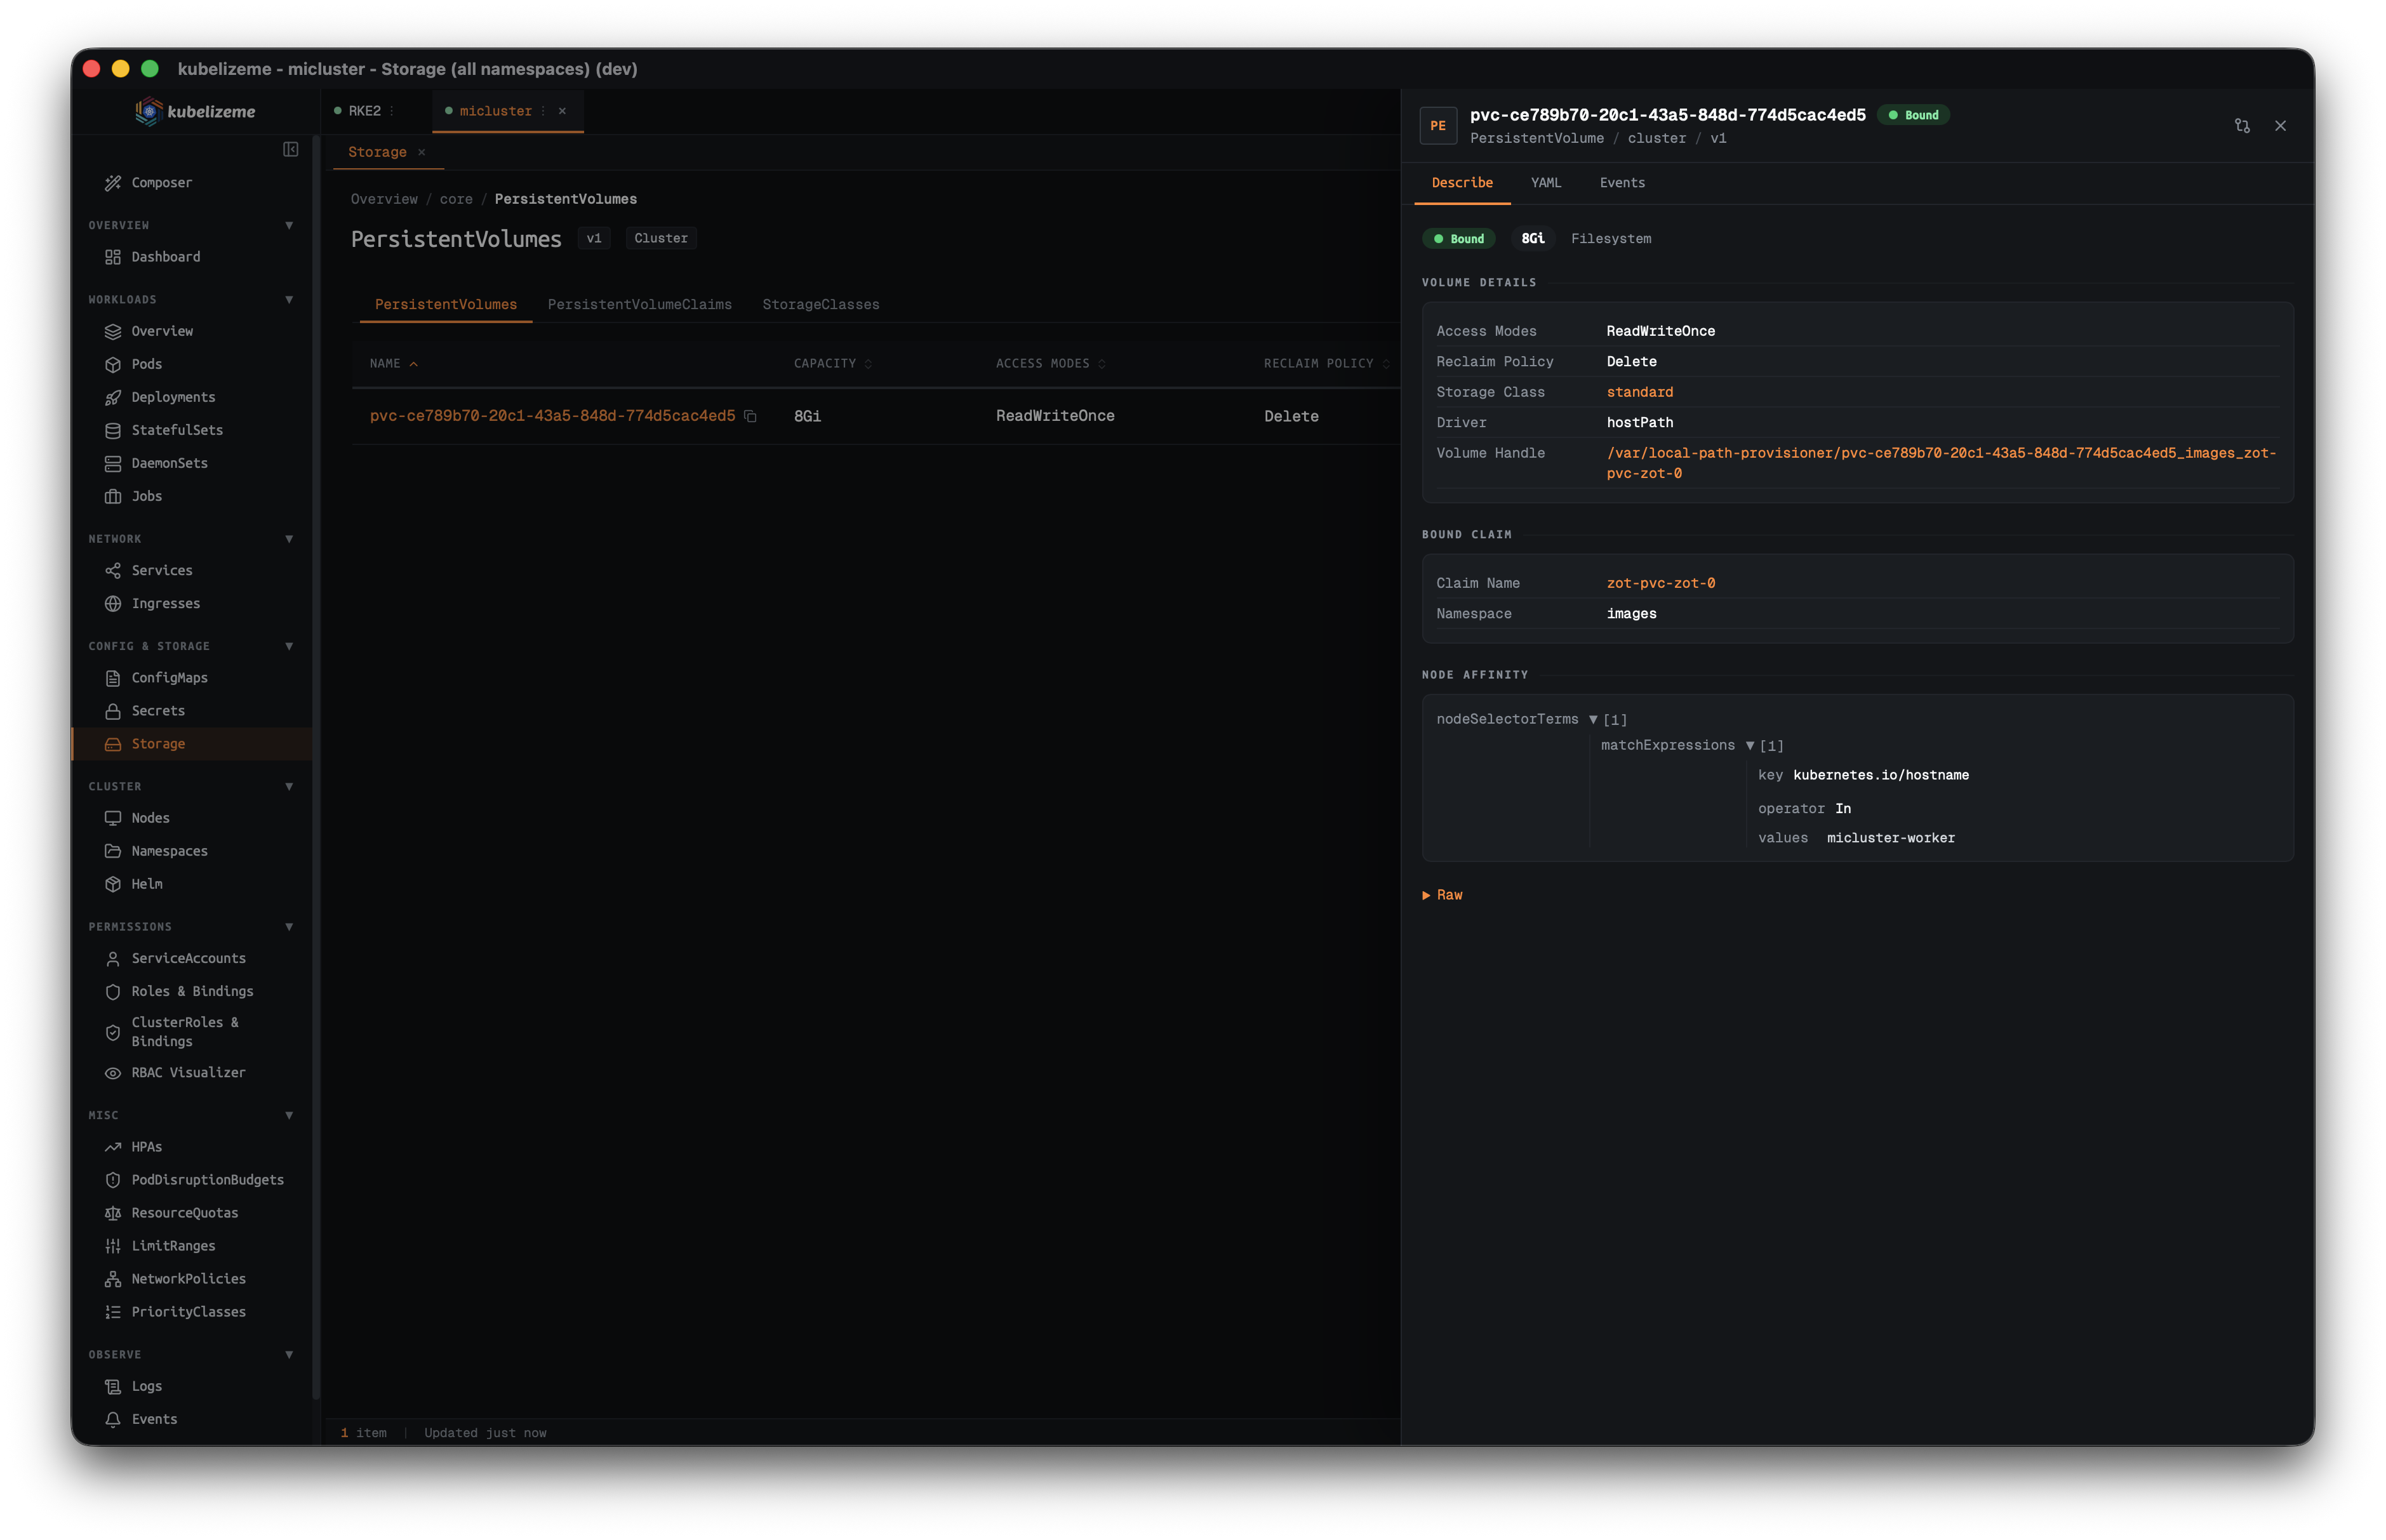The height and width of the screenshot is (1540, 2386).
Task: Click the Workloads Overview layers icon
Action: tap(113, 331)
